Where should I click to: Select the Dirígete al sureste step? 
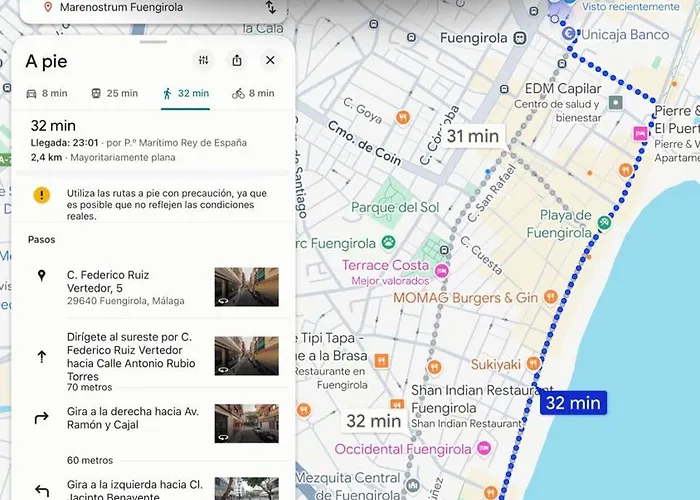130,357
